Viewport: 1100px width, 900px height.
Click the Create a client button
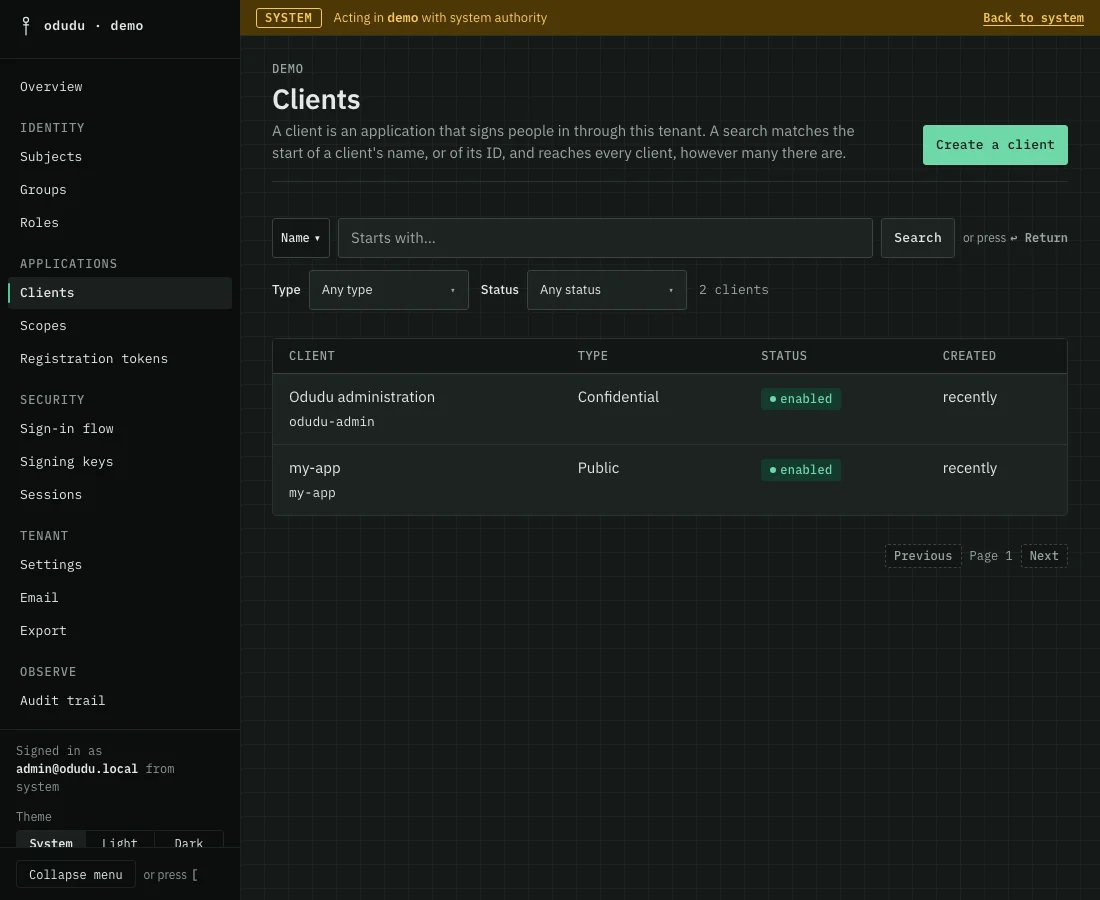995,145
